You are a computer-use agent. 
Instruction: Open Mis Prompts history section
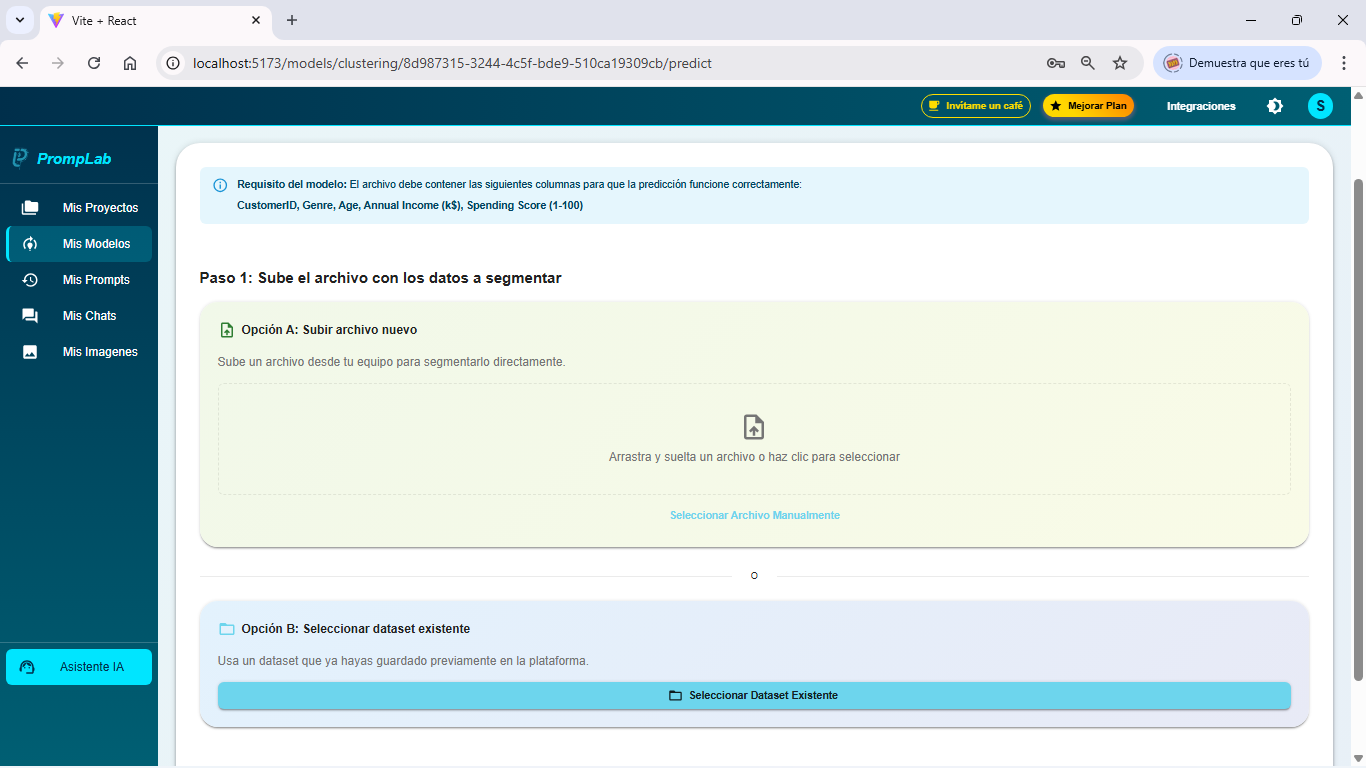79,280
